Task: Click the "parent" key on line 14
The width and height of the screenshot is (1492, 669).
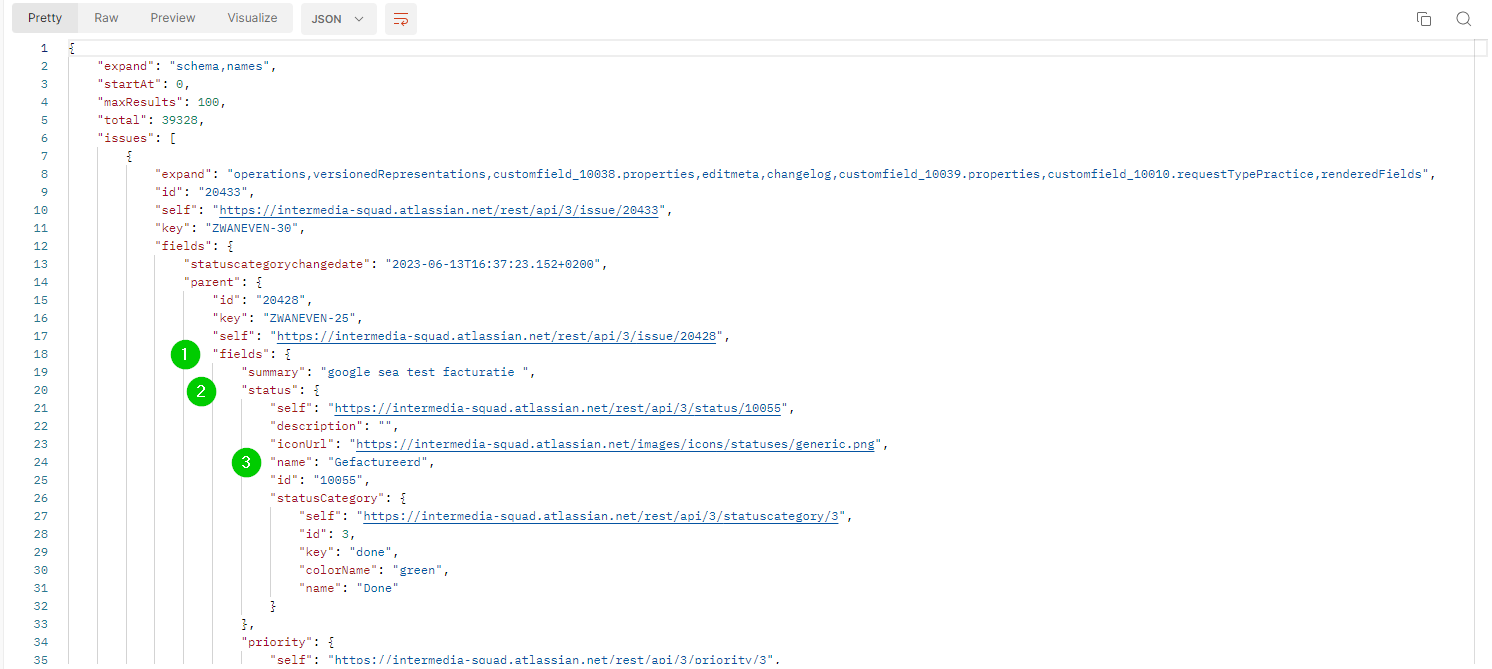Action: [214, 282]
